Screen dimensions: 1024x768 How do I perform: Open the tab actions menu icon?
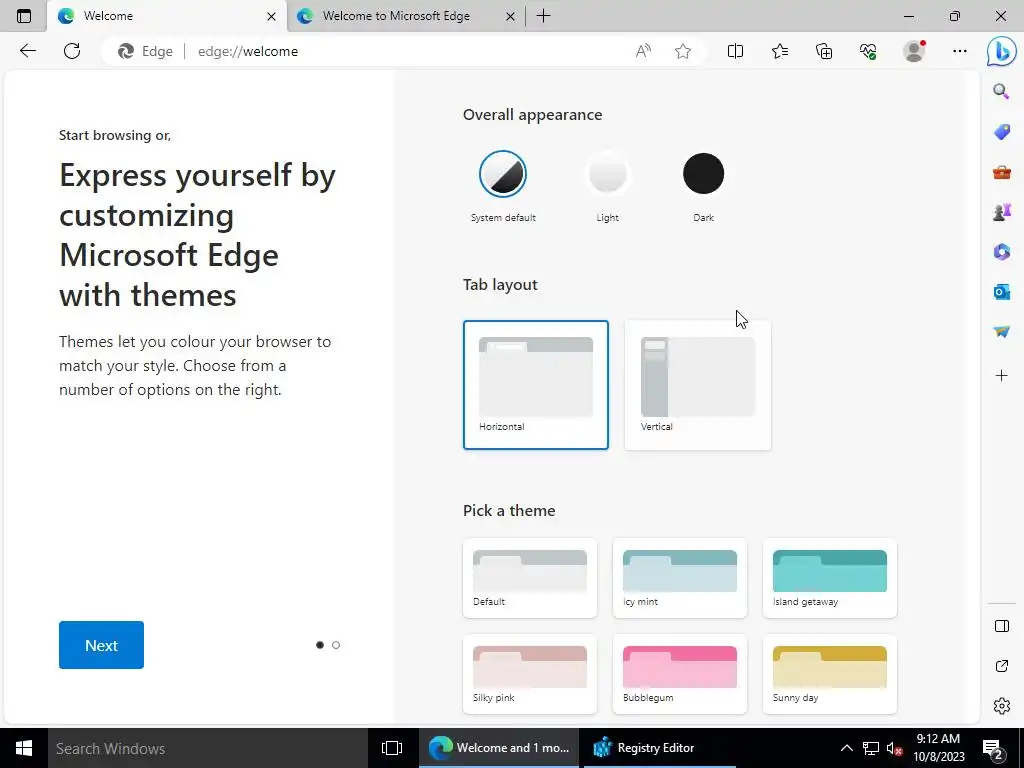[x=24, y=16]
